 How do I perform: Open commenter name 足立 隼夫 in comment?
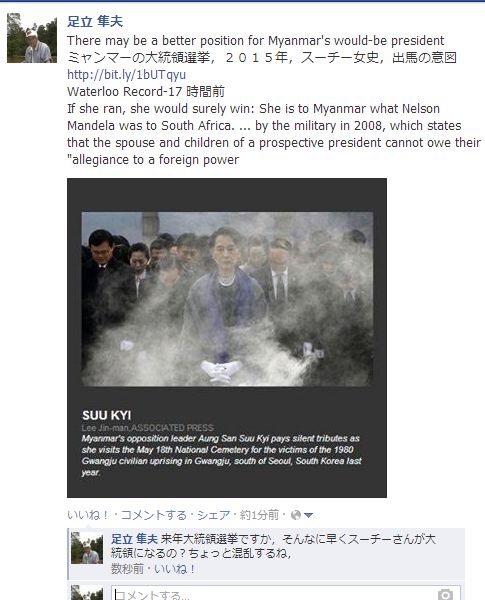tap(134, 539)
